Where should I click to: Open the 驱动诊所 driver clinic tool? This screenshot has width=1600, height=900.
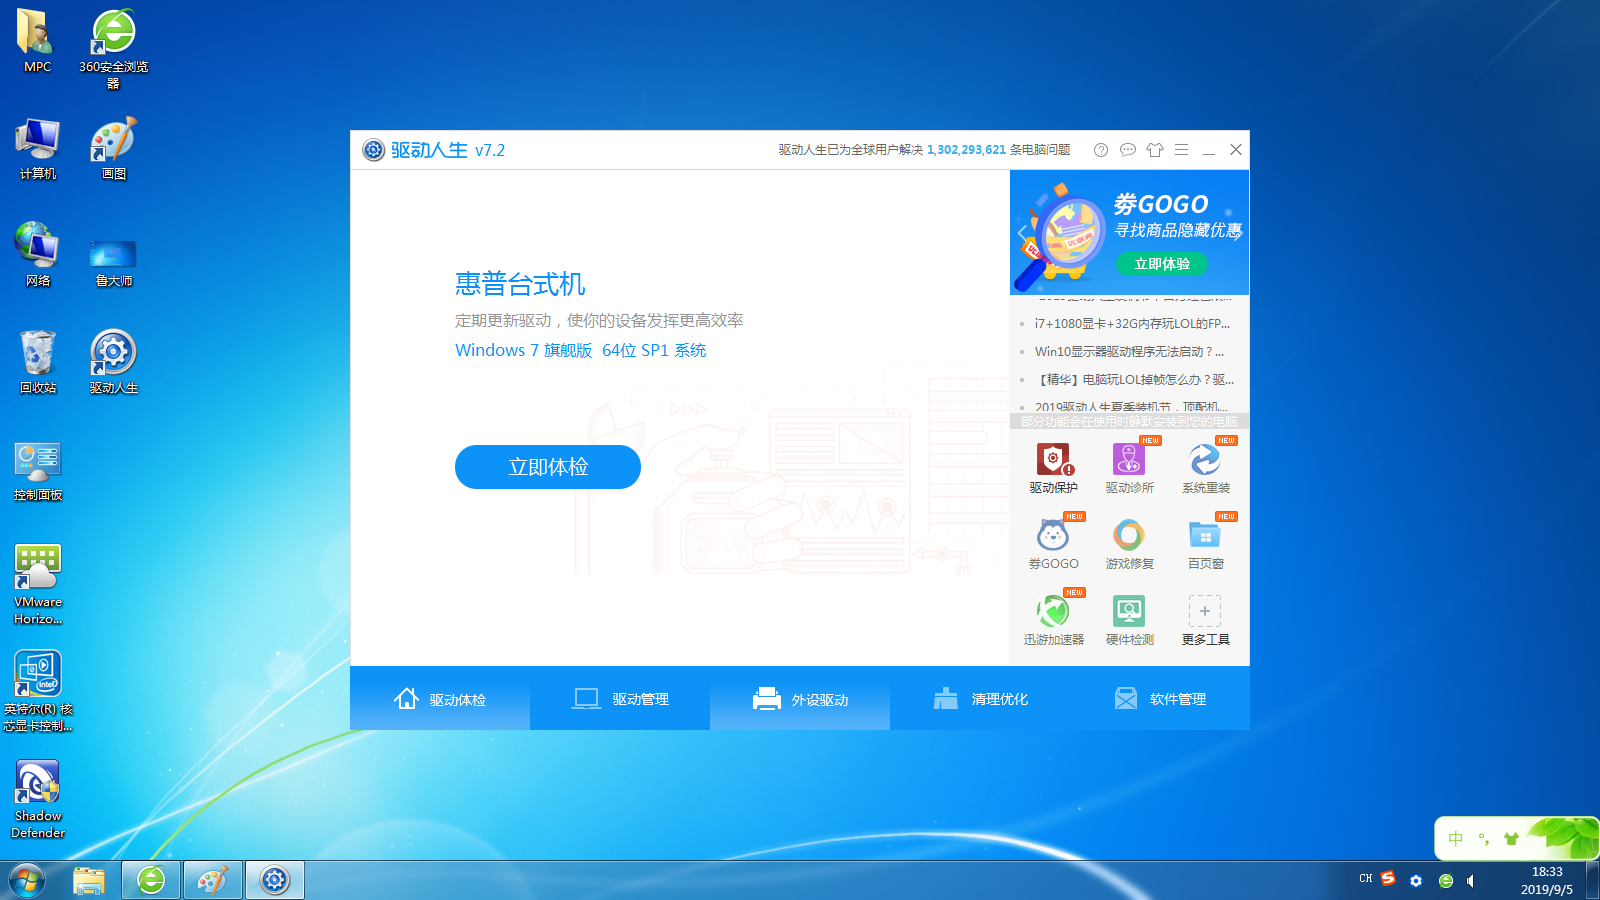tap(1129, 468)
